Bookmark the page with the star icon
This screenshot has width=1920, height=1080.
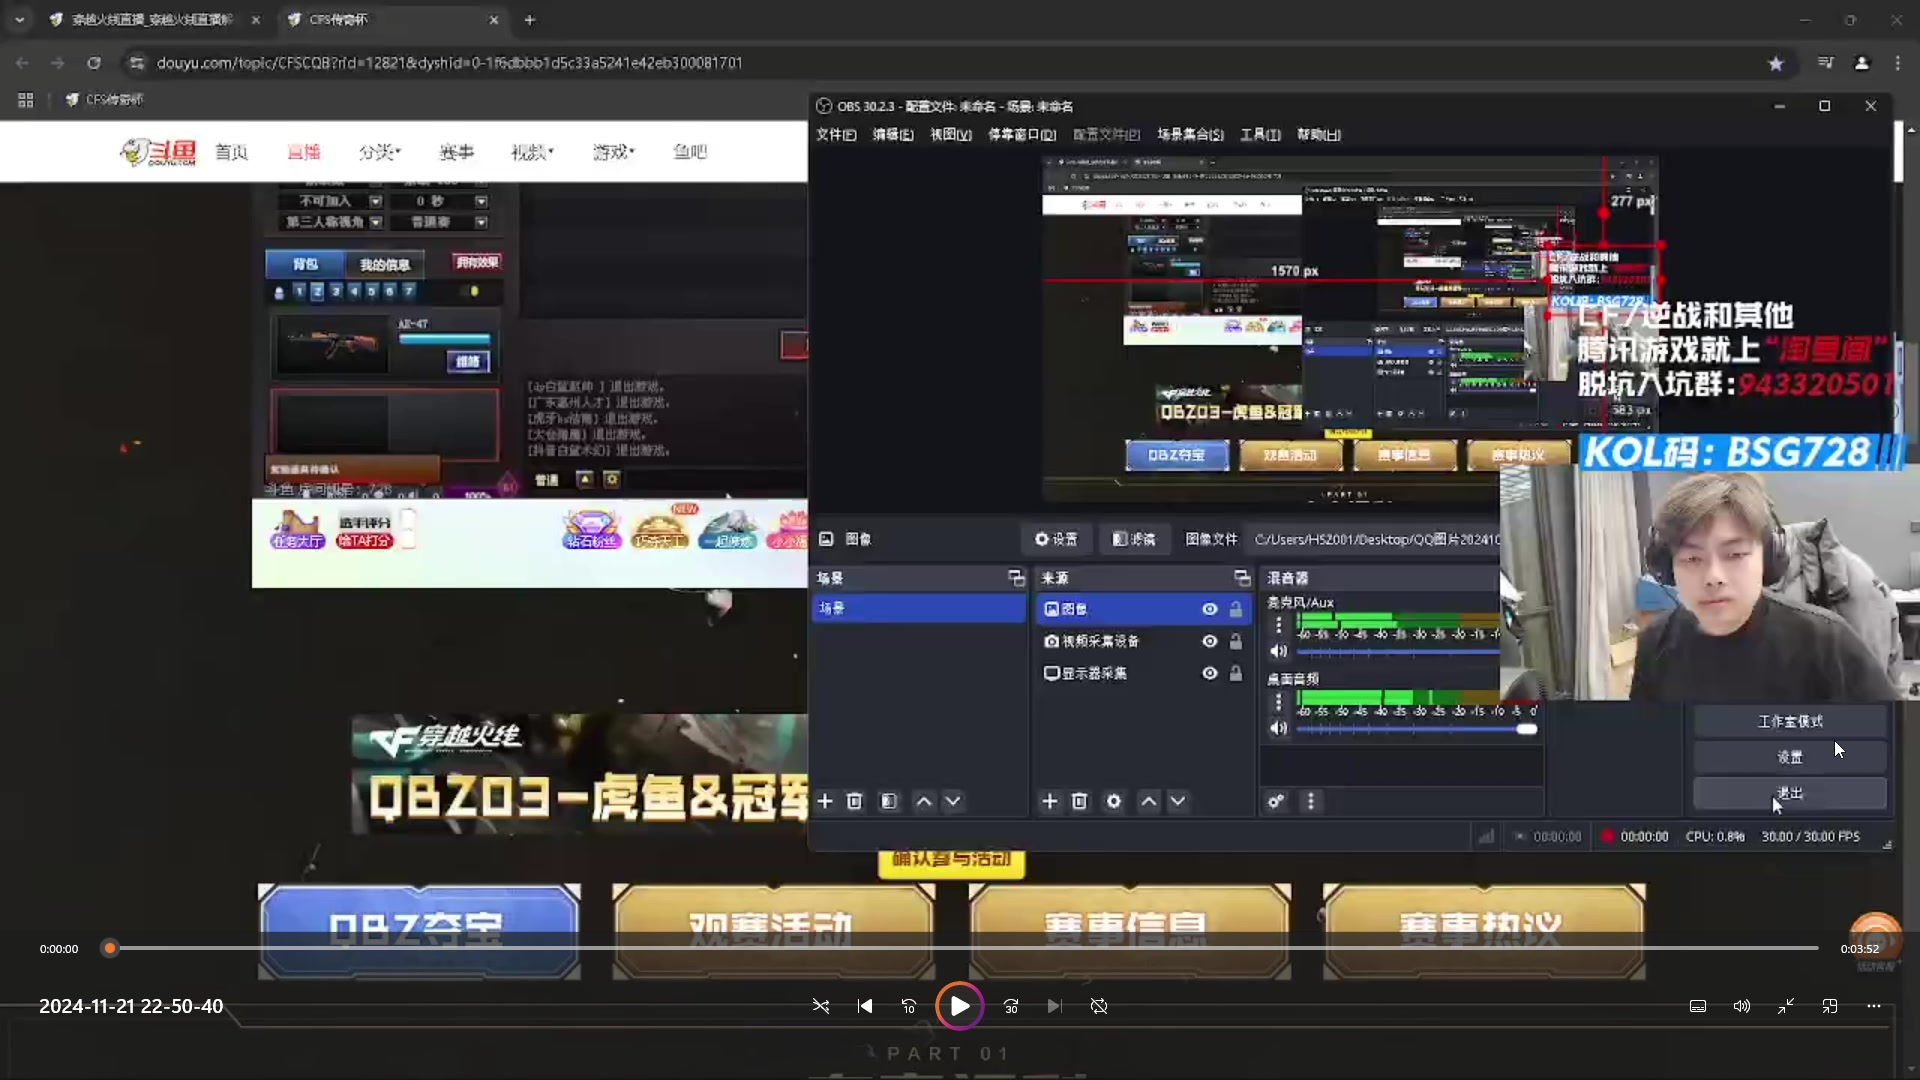[x=1776, y=63]
